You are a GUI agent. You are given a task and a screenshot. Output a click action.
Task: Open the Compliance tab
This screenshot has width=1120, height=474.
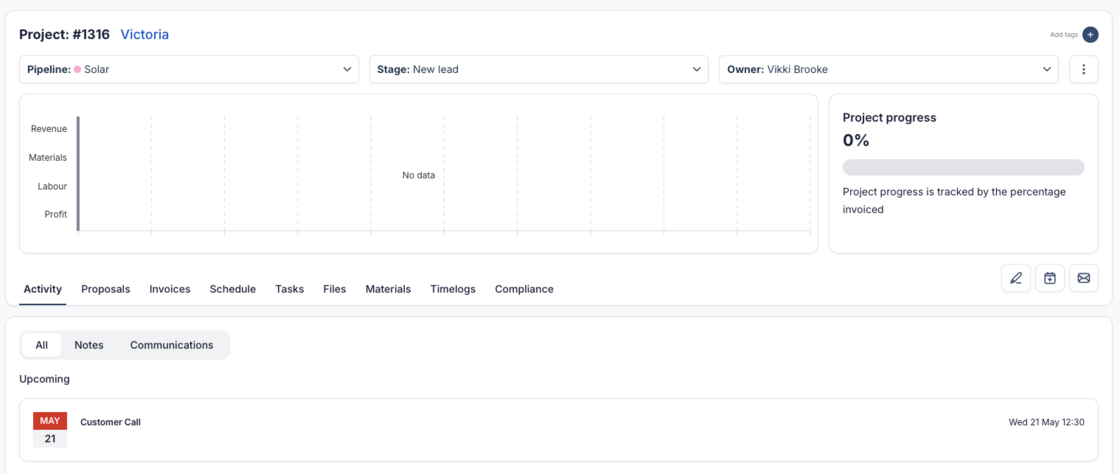point(524,289)
